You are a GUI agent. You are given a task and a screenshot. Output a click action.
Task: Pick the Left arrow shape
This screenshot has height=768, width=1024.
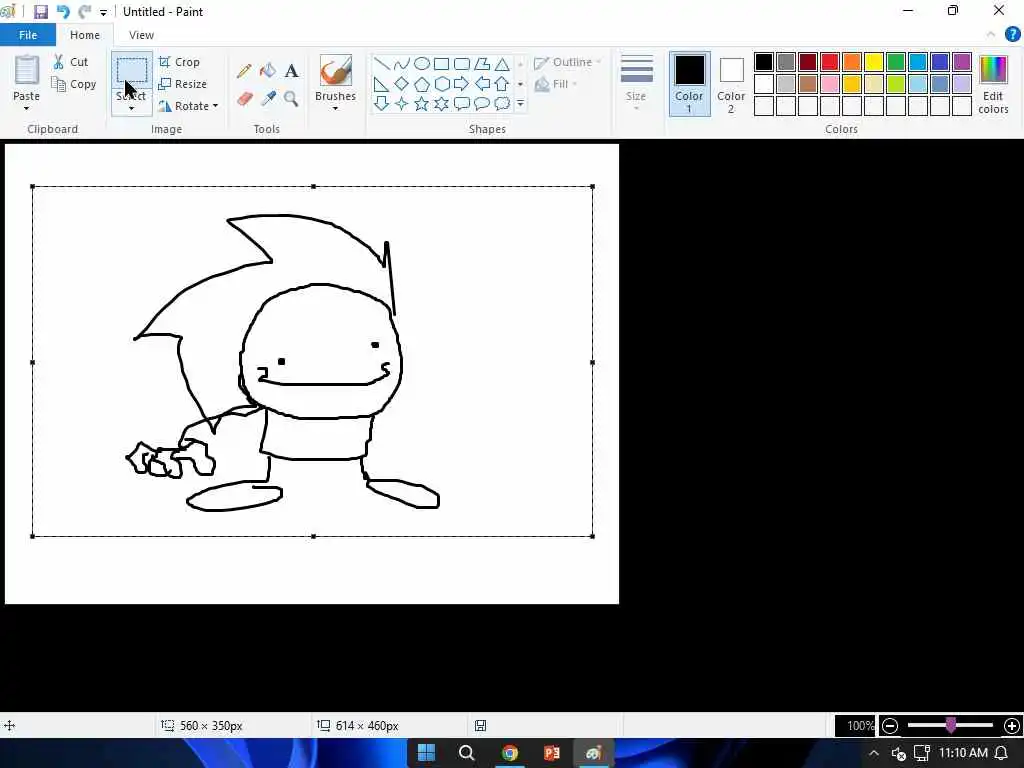coord(482,84)
